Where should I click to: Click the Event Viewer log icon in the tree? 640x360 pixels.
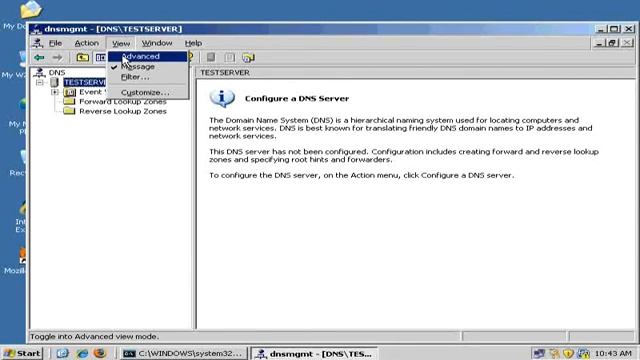pos(70,92)
